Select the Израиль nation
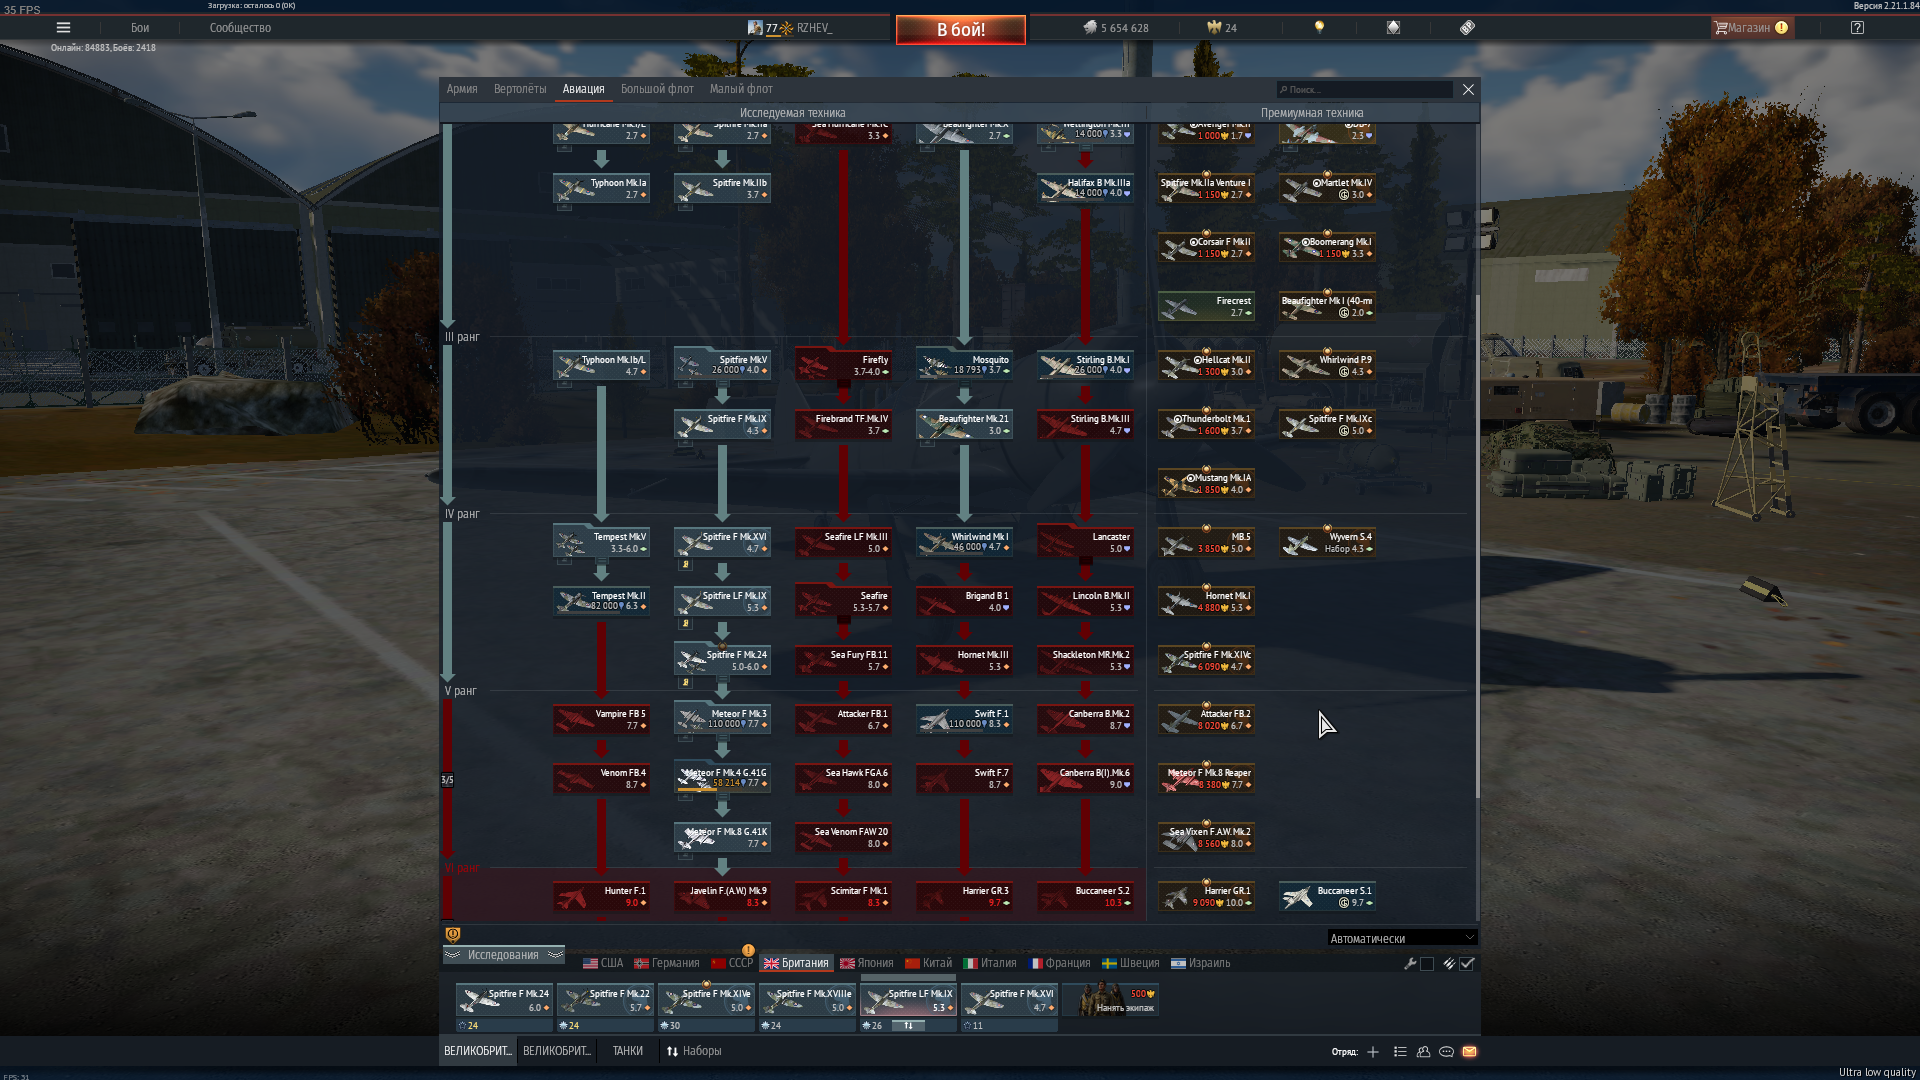Viewport: 1920px width, 1080px height. pos(1200,963)
